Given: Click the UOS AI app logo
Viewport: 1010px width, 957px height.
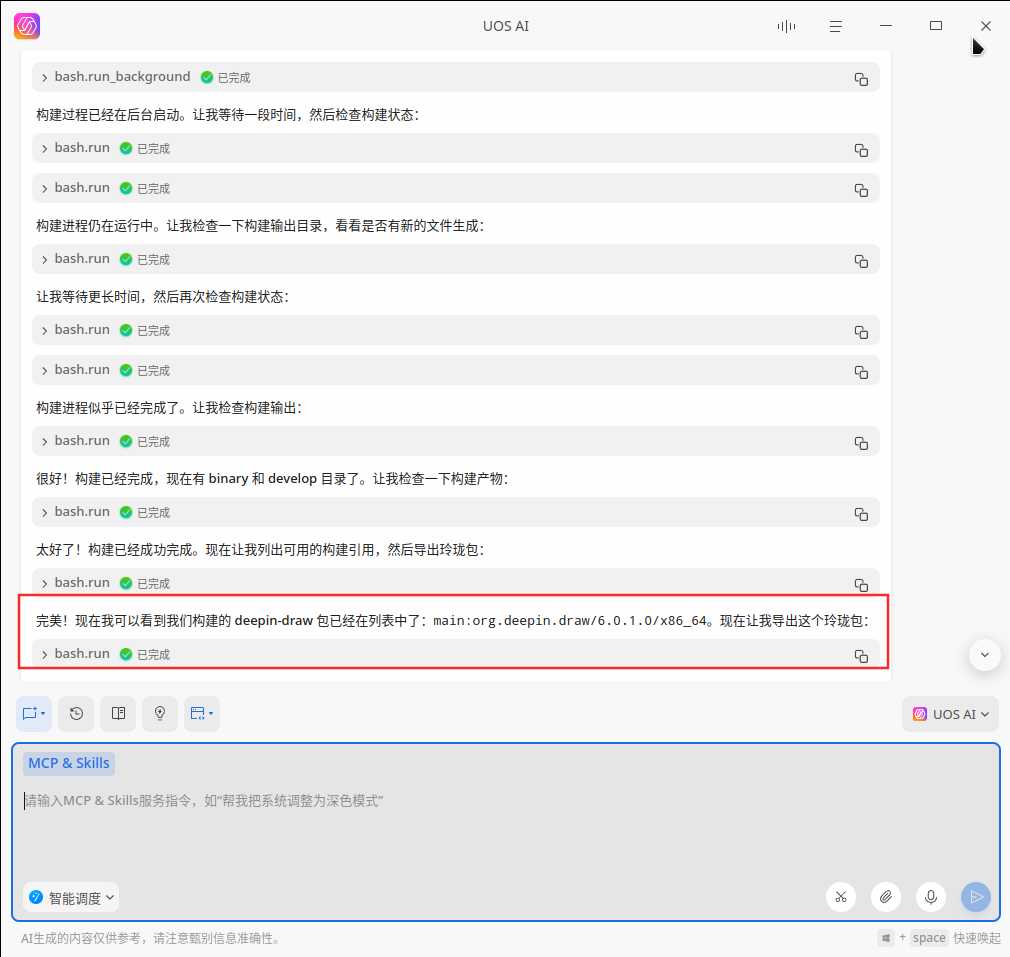Looking at the screenshot, I should click(x=27, y=26).
